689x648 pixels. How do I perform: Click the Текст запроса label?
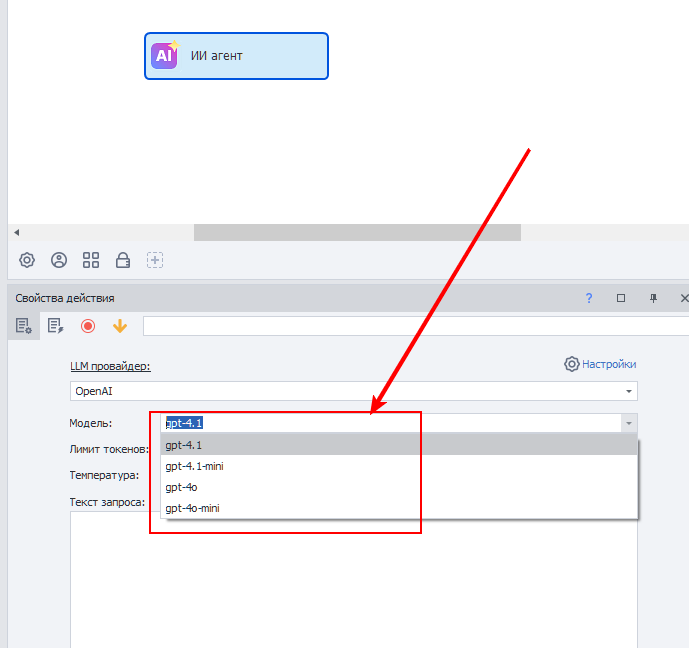tap(107, 502)
